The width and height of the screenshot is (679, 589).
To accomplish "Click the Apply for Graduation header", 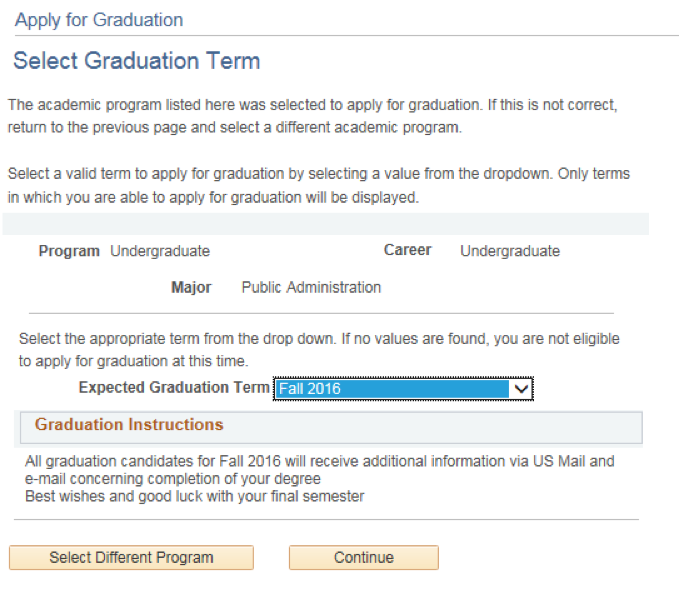I will pos(99,20).
